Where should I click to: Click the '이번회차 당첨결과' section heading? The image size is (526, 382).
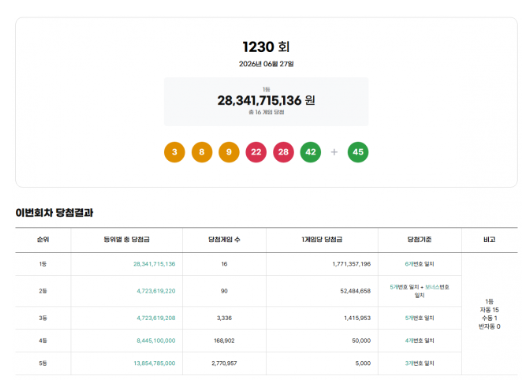[54, 213]
